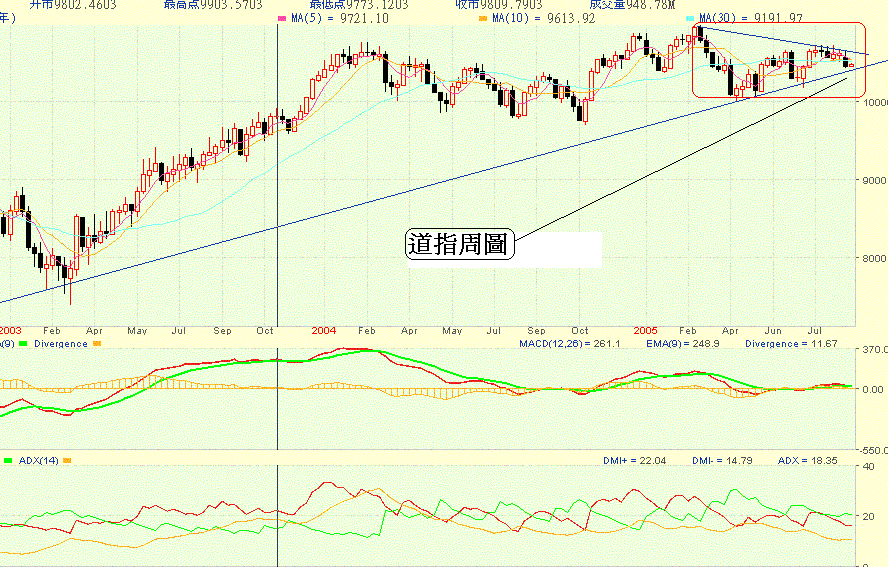Viewport: 888px width, 567px height.
Task: Select the 'MA(5) = 9721.10' readout
Action: pos(340,19)
